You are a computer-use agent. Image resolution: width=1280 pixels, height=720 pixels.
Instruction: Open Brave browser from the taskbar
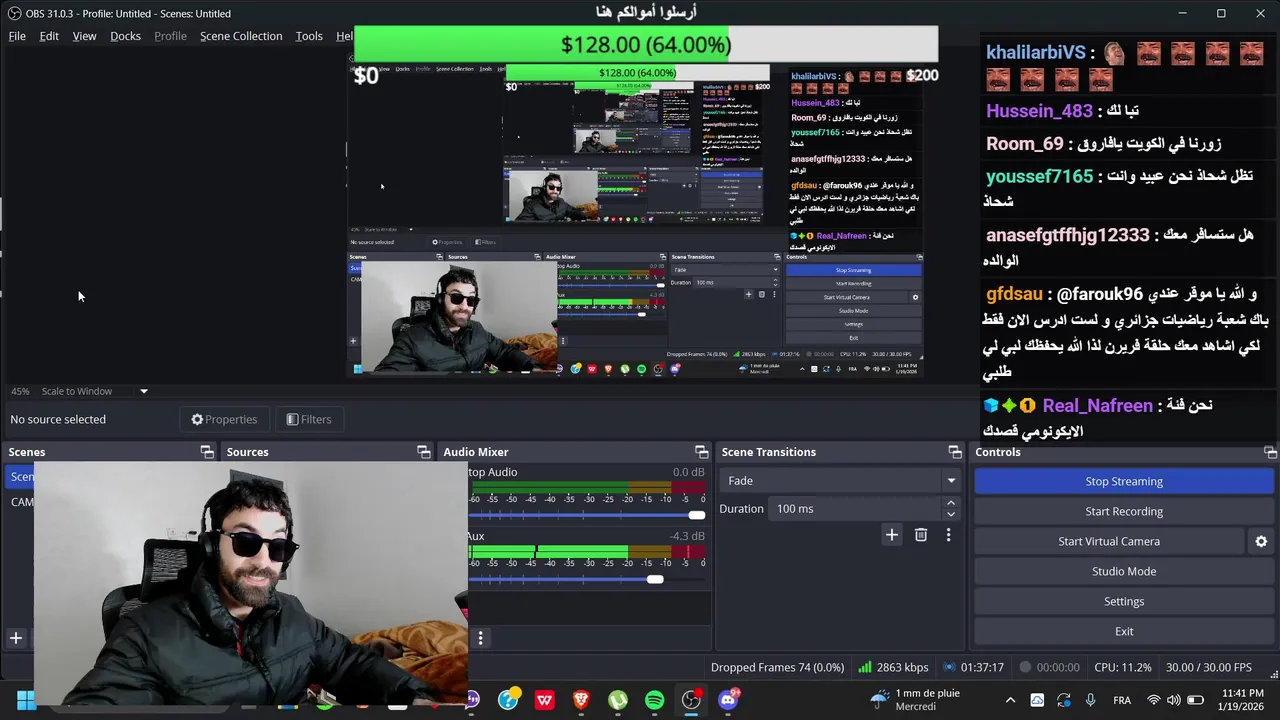pyautogui.click(x=581, y=700)
